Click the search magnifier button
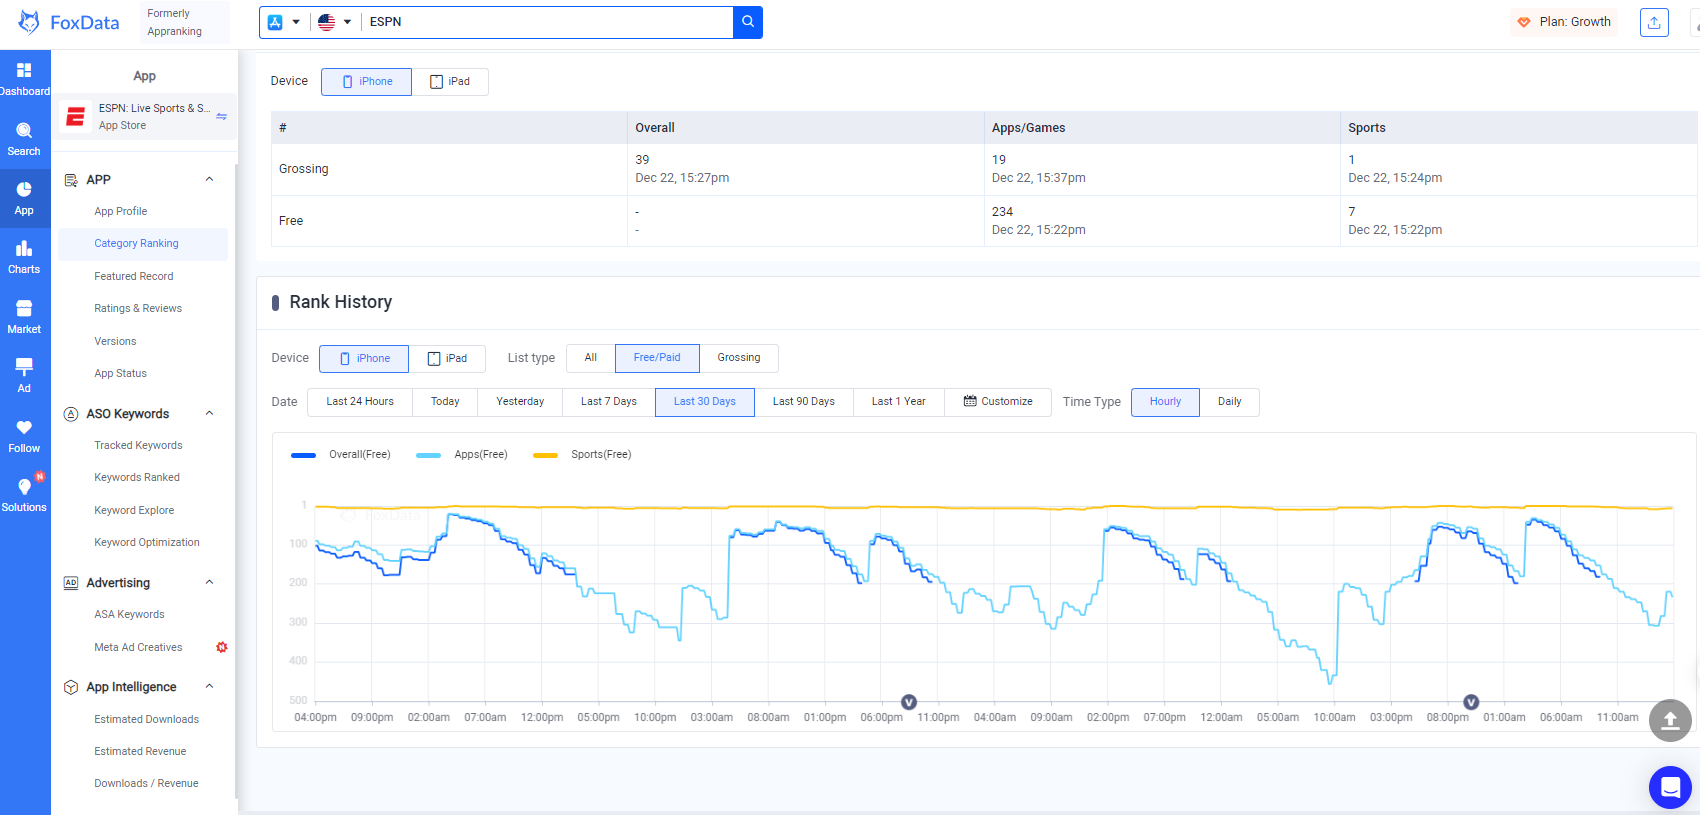 [747, 22]
